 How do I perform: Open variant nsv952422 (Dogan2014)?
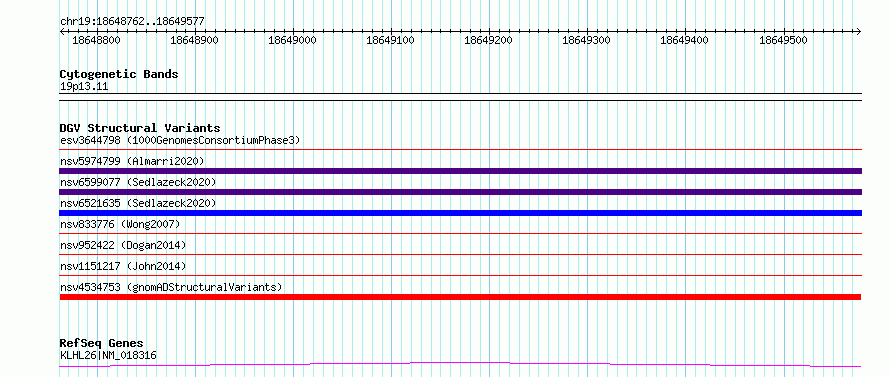(123, 245)
